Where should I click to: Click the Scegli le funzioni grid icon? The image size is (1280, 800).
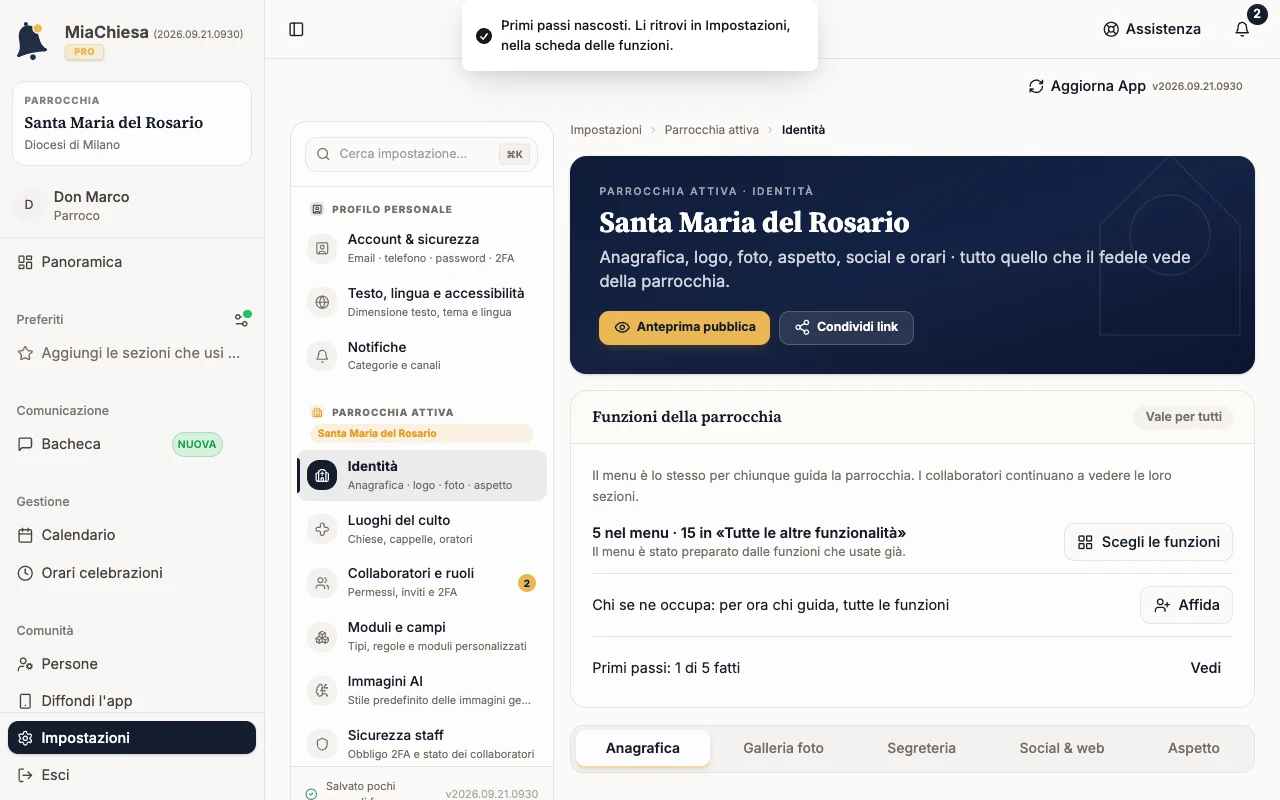tap(1085, 542)
